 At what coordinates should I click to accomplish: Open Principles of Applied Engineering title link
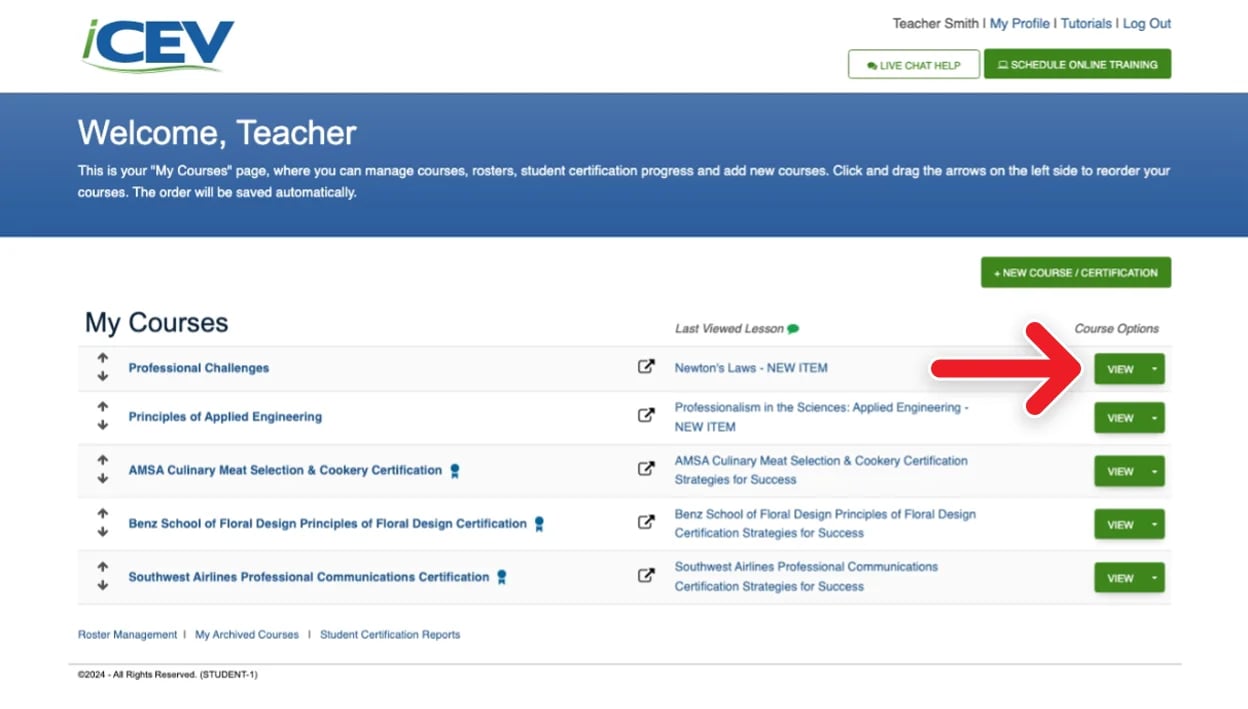[225, 417]
